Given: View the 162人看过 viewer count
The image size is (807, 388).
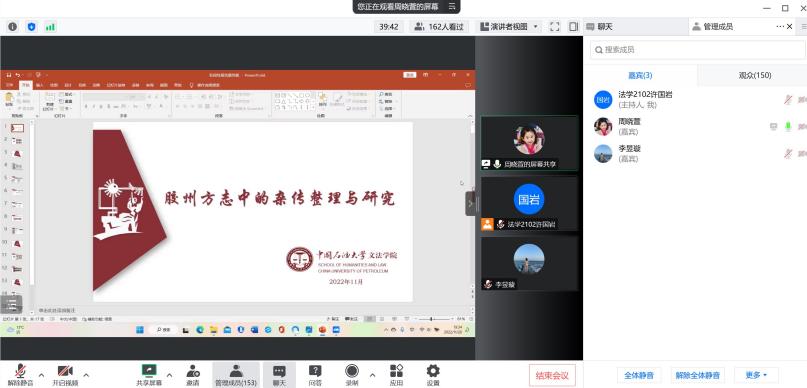Looking at the screenshot, I should click(x=439, y=27).
